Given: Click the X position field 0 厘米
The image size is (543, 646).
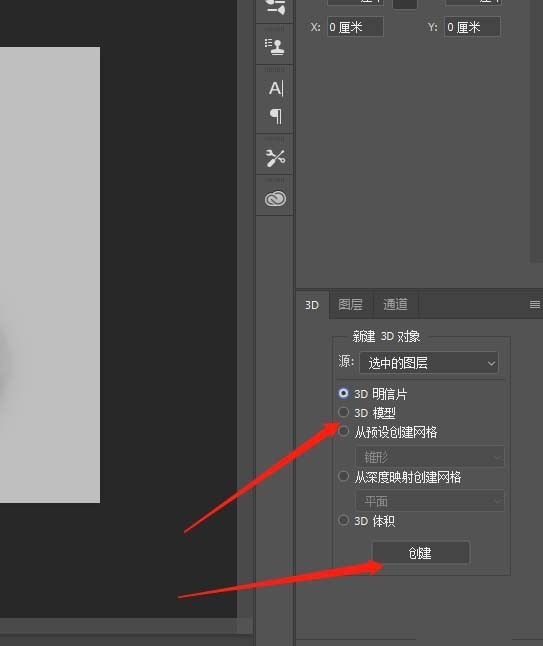Looking at the screenshot, I should click(x=355, y=27).
